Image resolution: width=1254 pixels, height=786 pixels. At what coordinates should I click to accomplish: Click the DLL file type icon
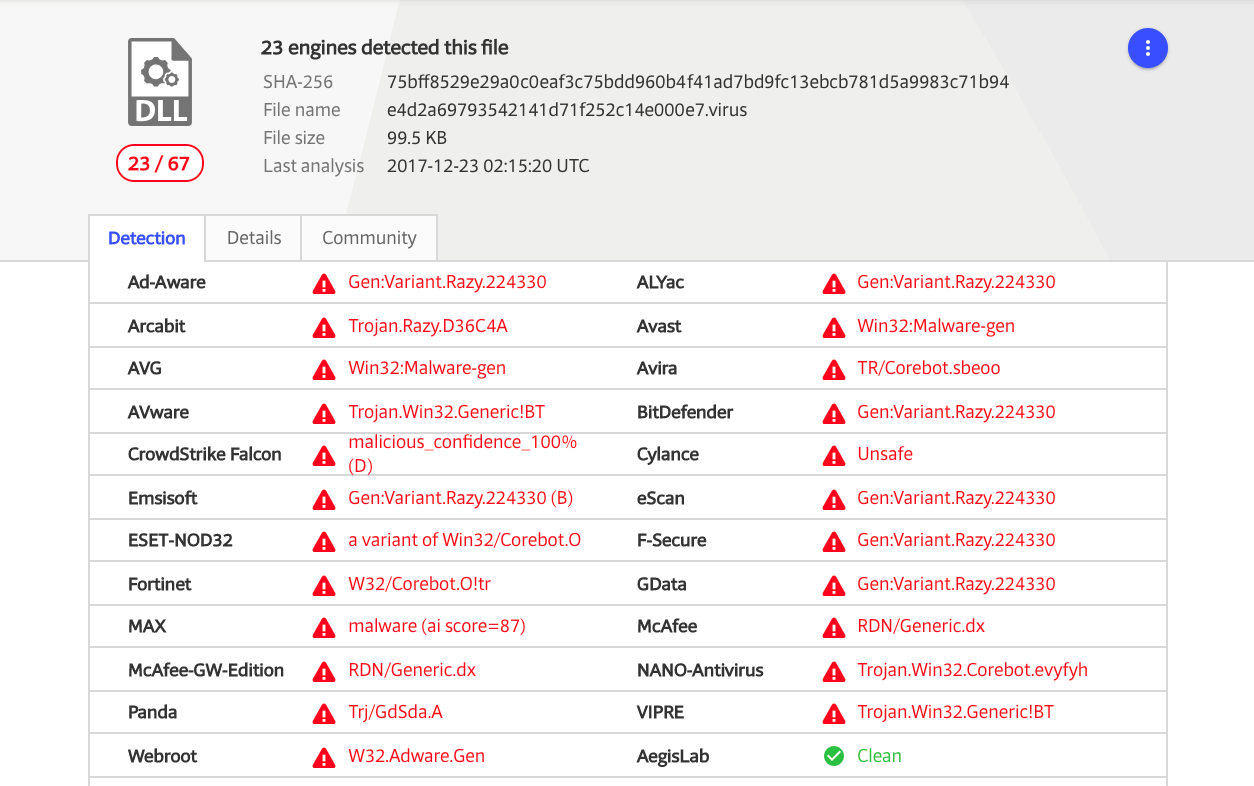click(160, 82)
